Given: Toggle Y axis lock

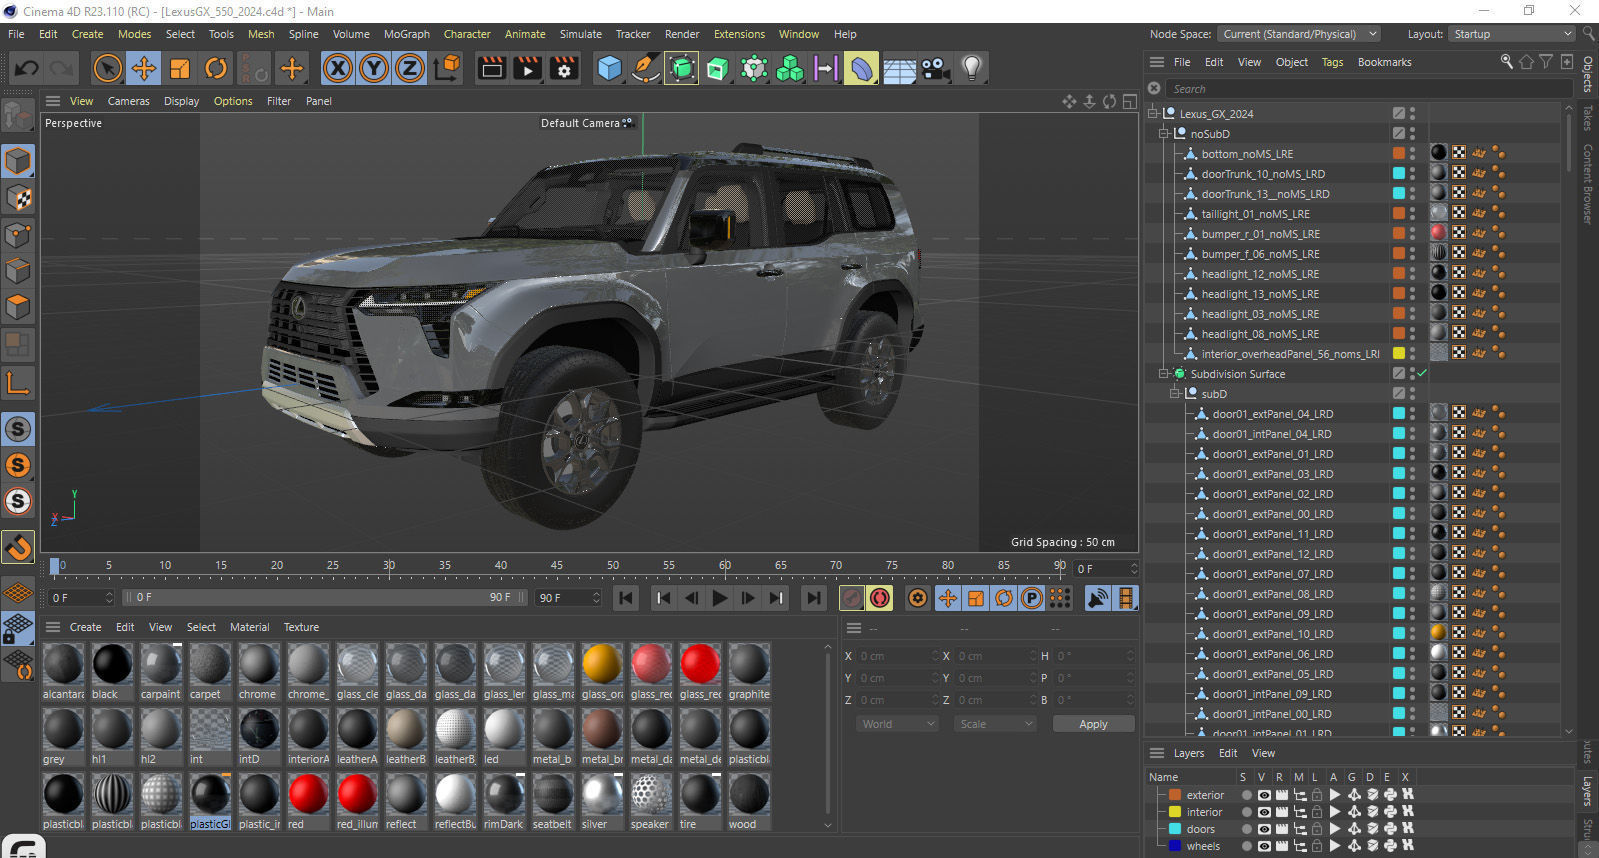Looking at the screenshot, I should (x=374, y=68).
